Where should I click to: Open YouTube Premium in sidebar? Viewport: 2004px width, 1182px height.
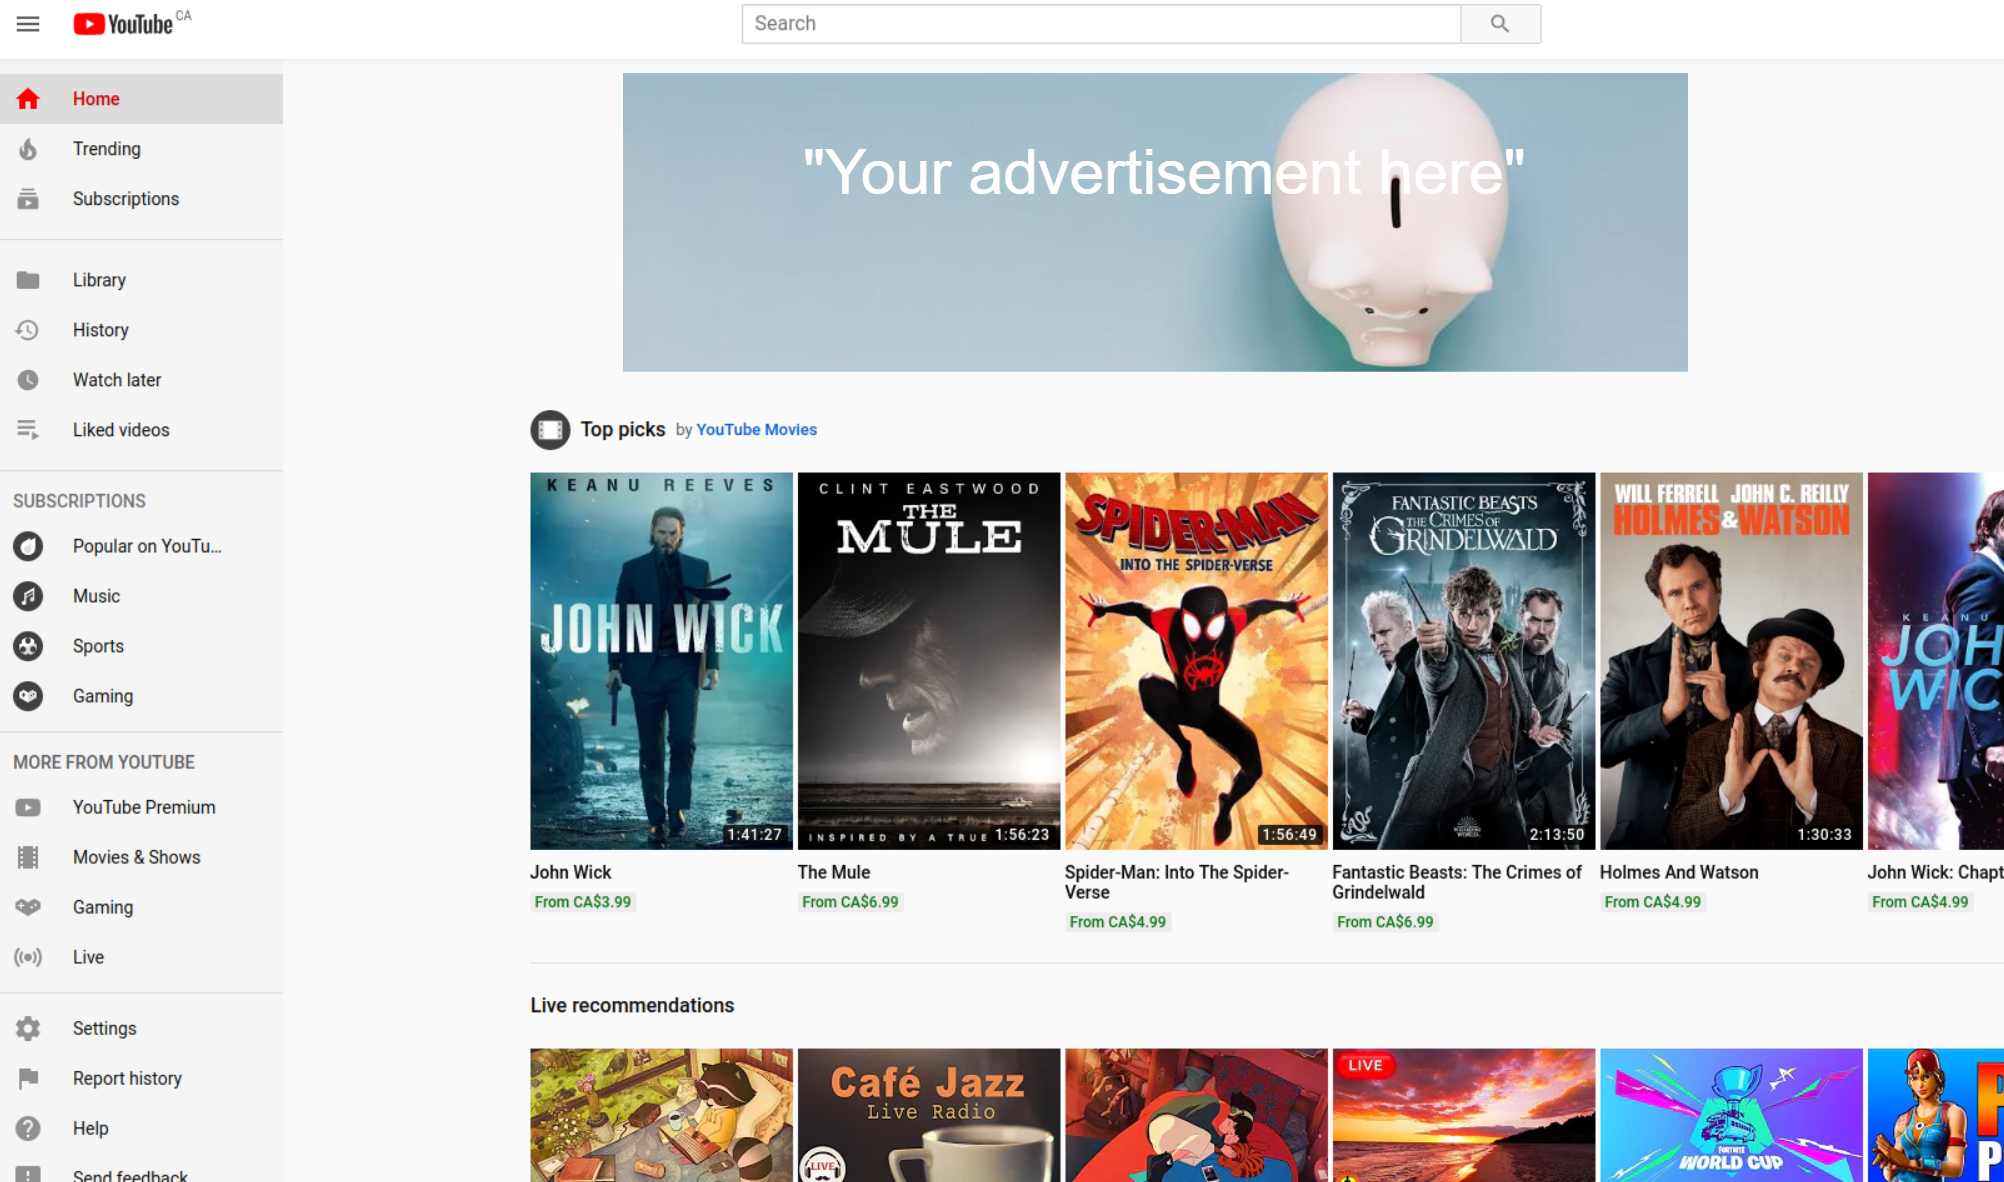[141, 807]
